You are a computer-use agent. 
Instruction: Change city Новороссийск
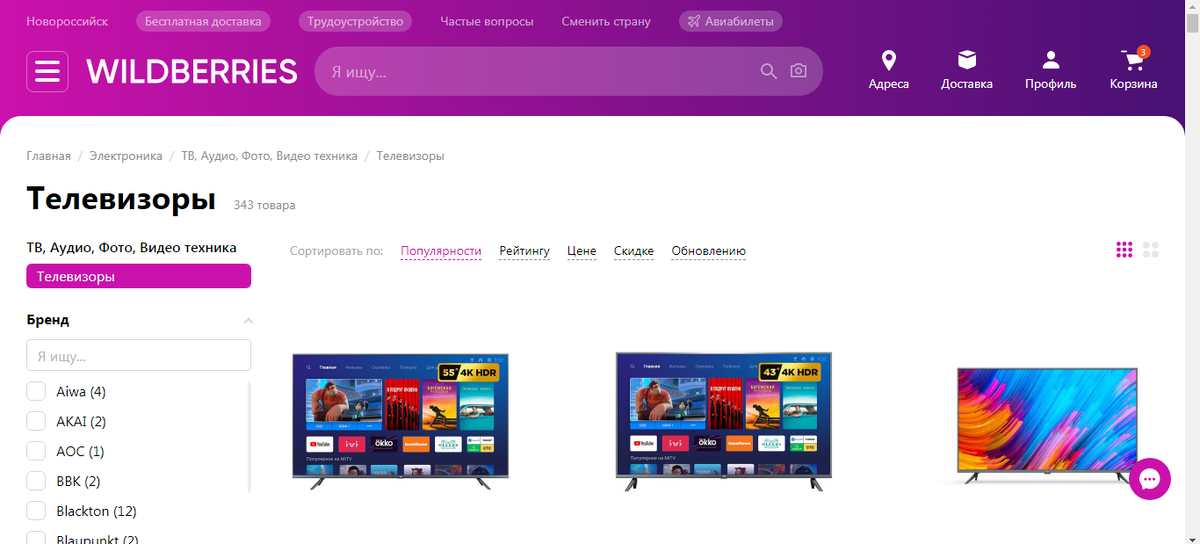click(67, 21)
